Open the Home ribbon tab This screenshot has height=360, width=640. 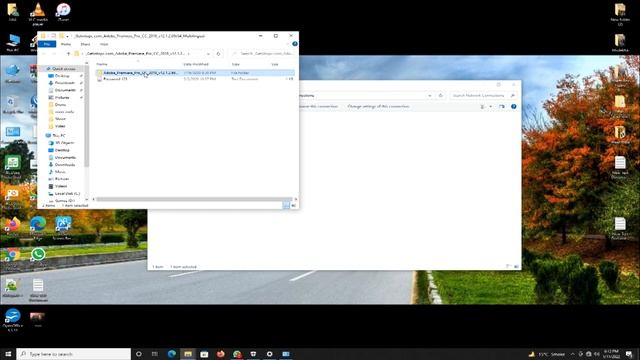click(66, 44)
